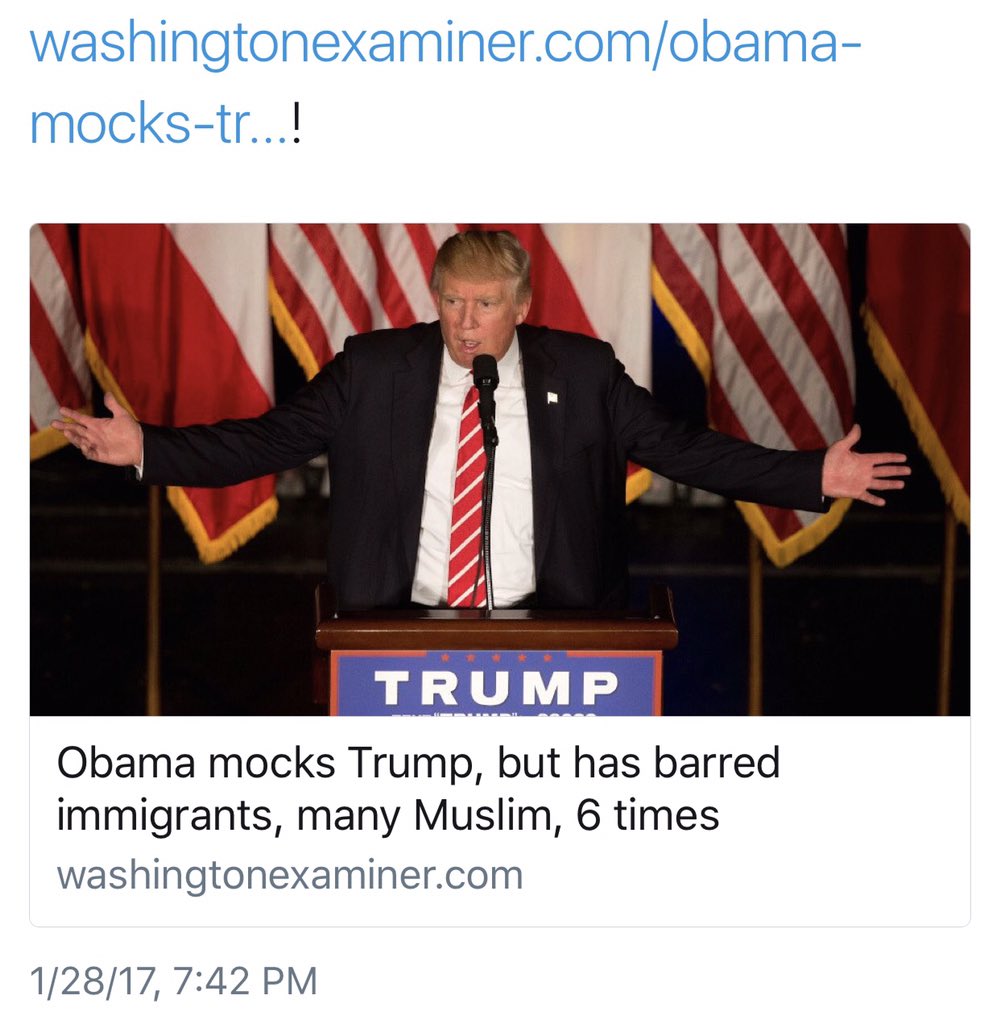Click the speaker's outstretched left-side hand
The height and width of the screenshot is (1024, 1000).
(99, 430)
